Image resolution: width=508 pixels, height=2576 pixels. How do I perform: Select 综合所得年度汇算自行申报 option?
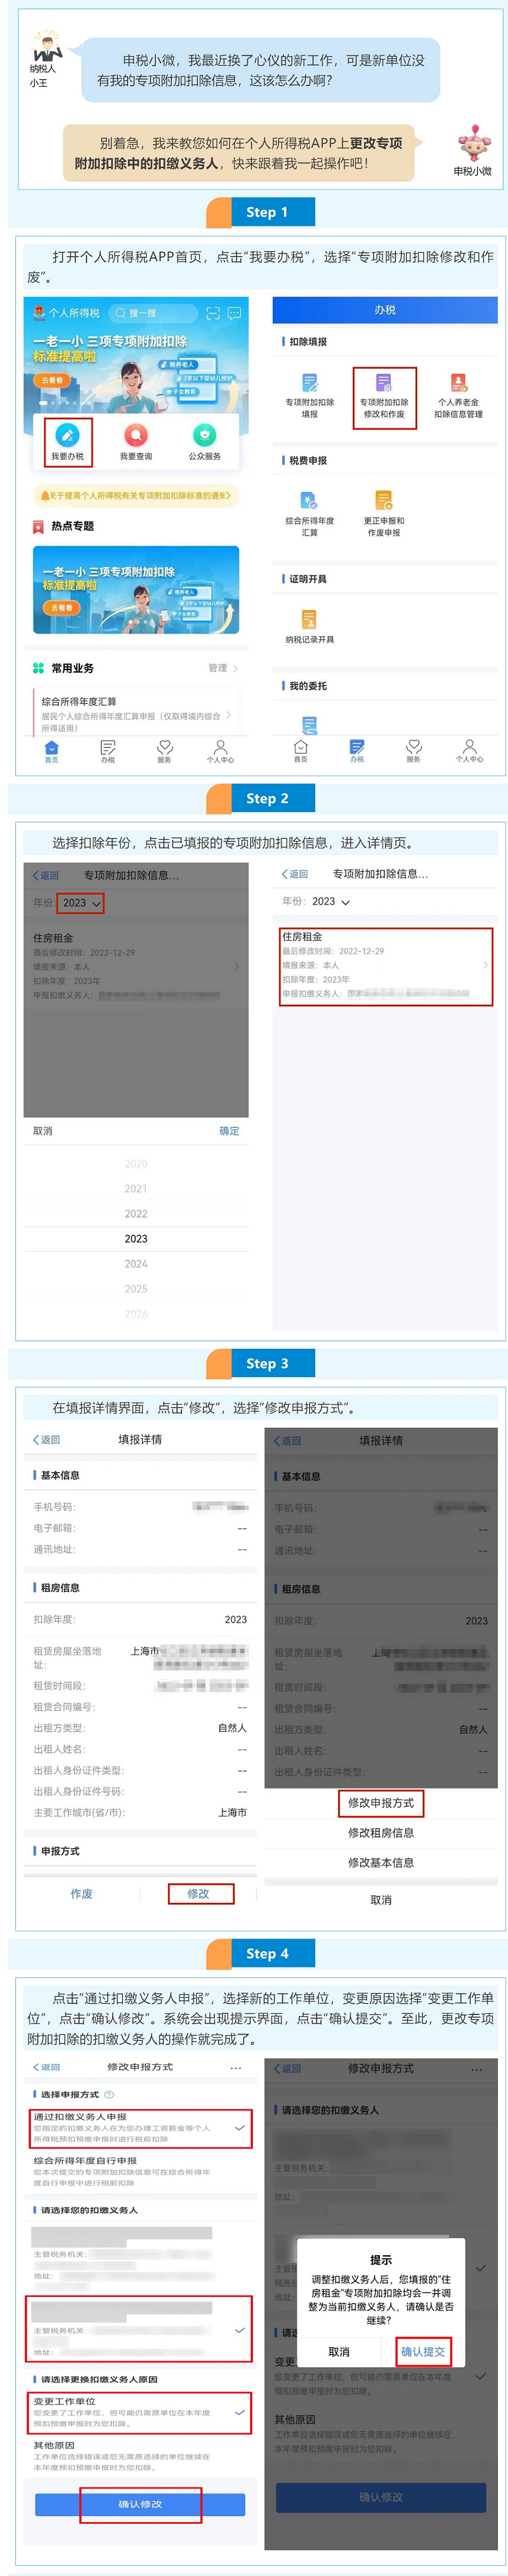[139, 2171]
